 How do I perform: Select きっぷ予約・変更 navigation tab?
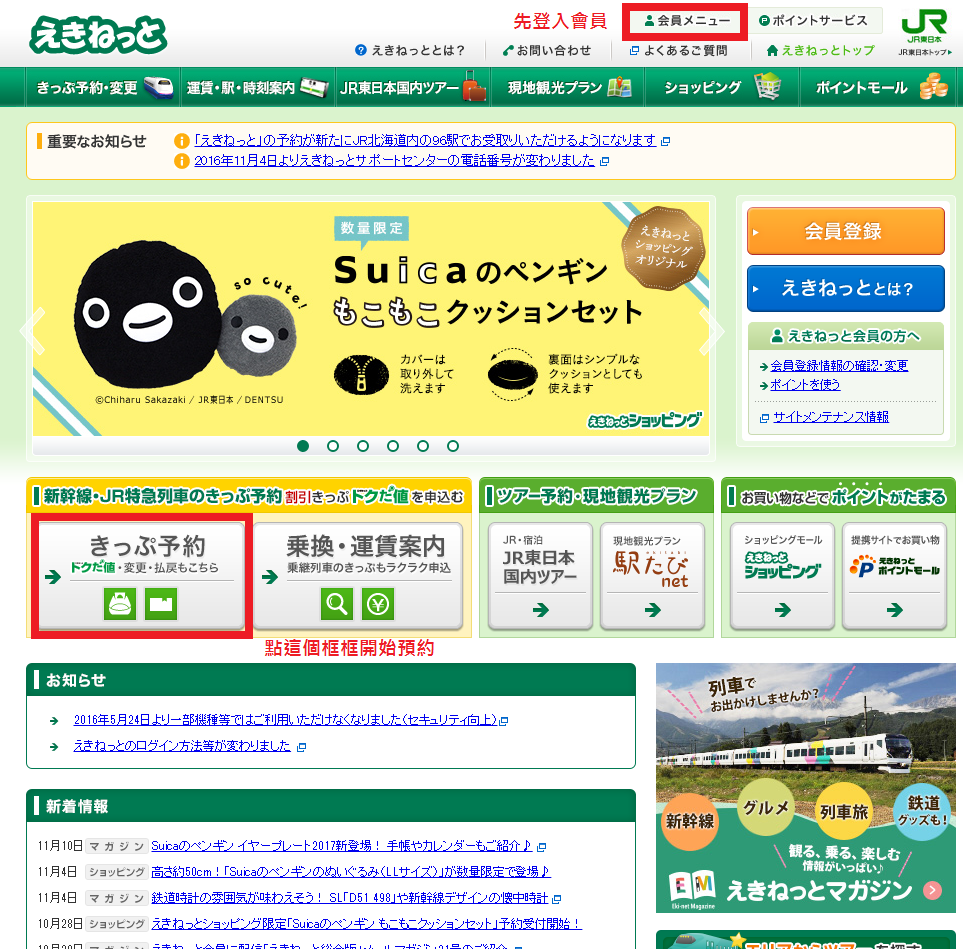coord(103,87)
